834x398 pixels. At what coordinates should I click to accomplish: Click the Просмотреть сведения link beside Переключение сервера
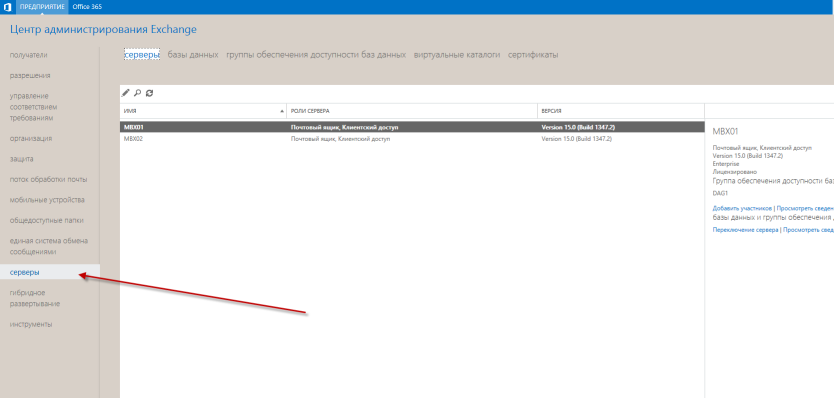coord(808,230)
